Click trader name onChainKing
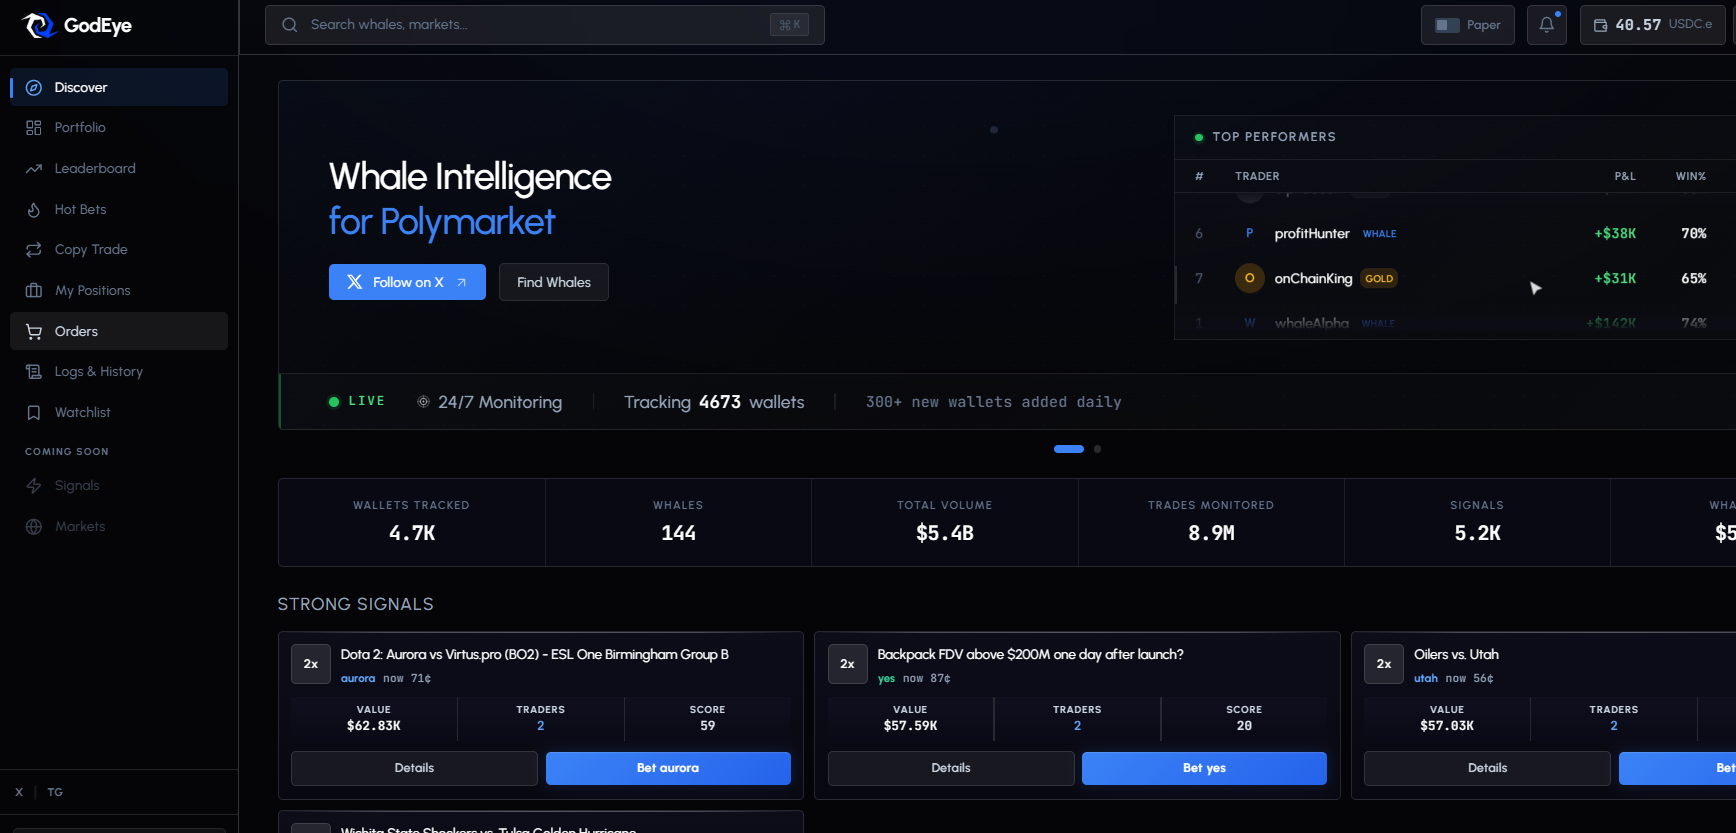 [1313, 278]
